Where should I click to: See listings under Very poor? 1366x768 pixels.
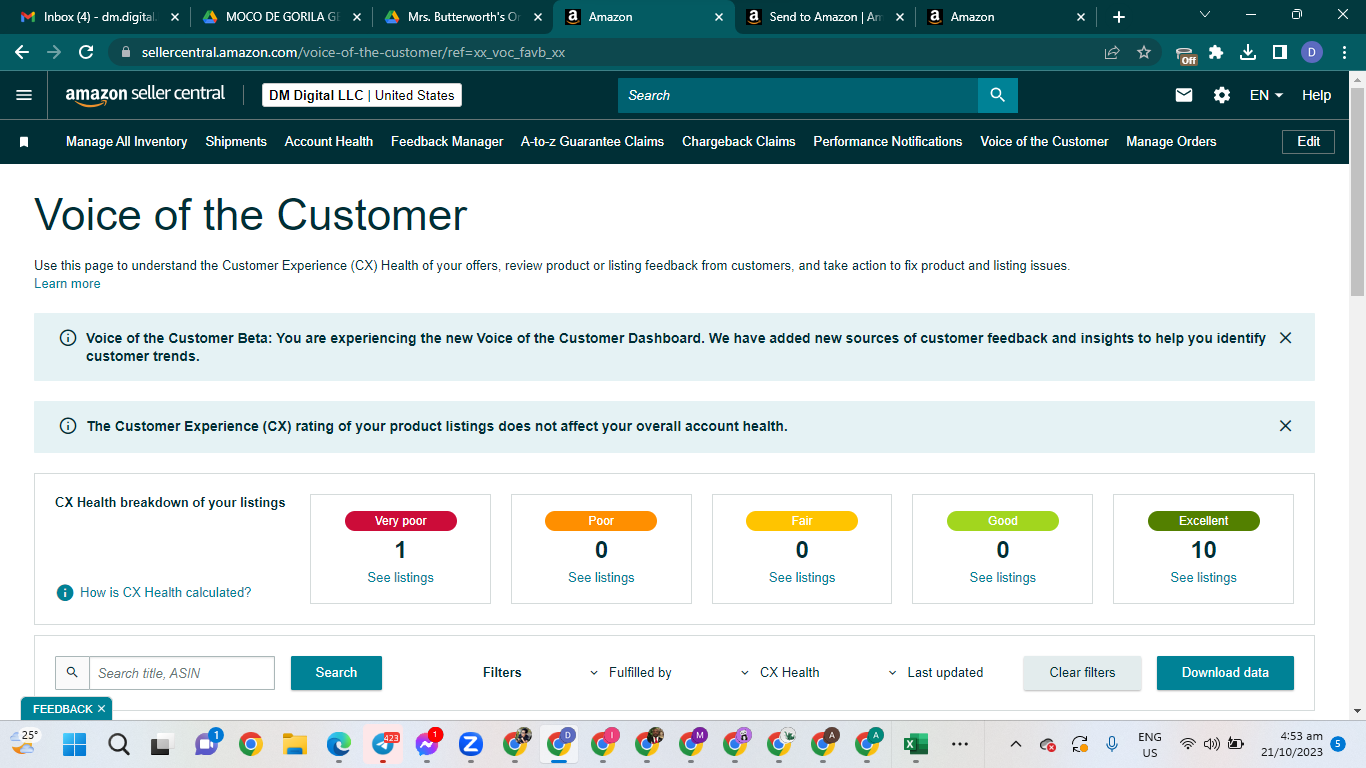(400, 578)
